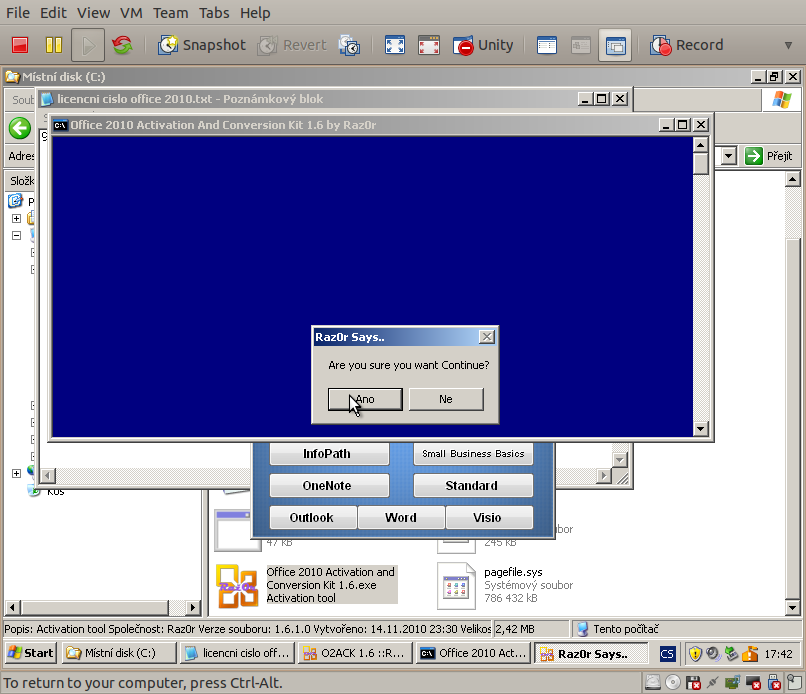The height and width of the screenshot is (694, 806).
Task: Click the greyed summary view icon
Action: (x=580, y=45)
